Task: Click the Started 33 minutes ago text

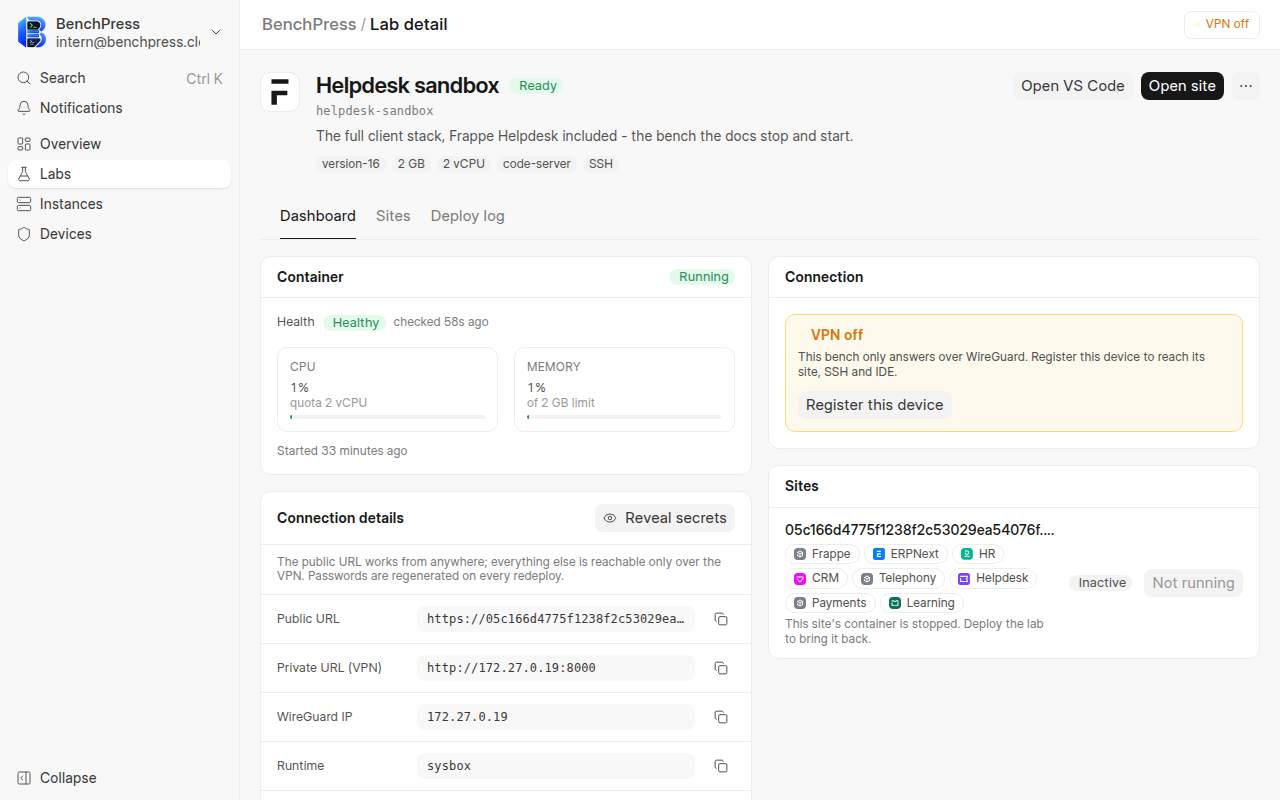Action: [342, 451]
